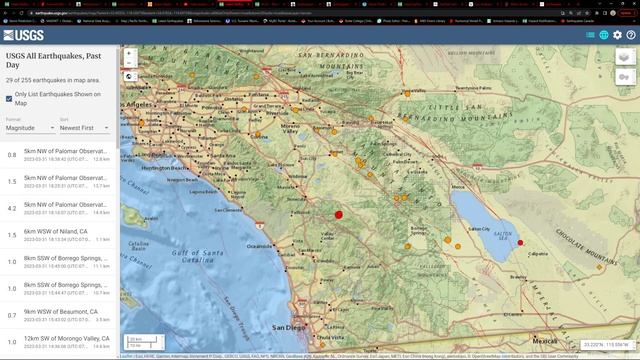The height and width of the screenshot is (360, 640).
Task: Select the 6km WSW of Niland, CA entry
Action: tap(58, 235)
